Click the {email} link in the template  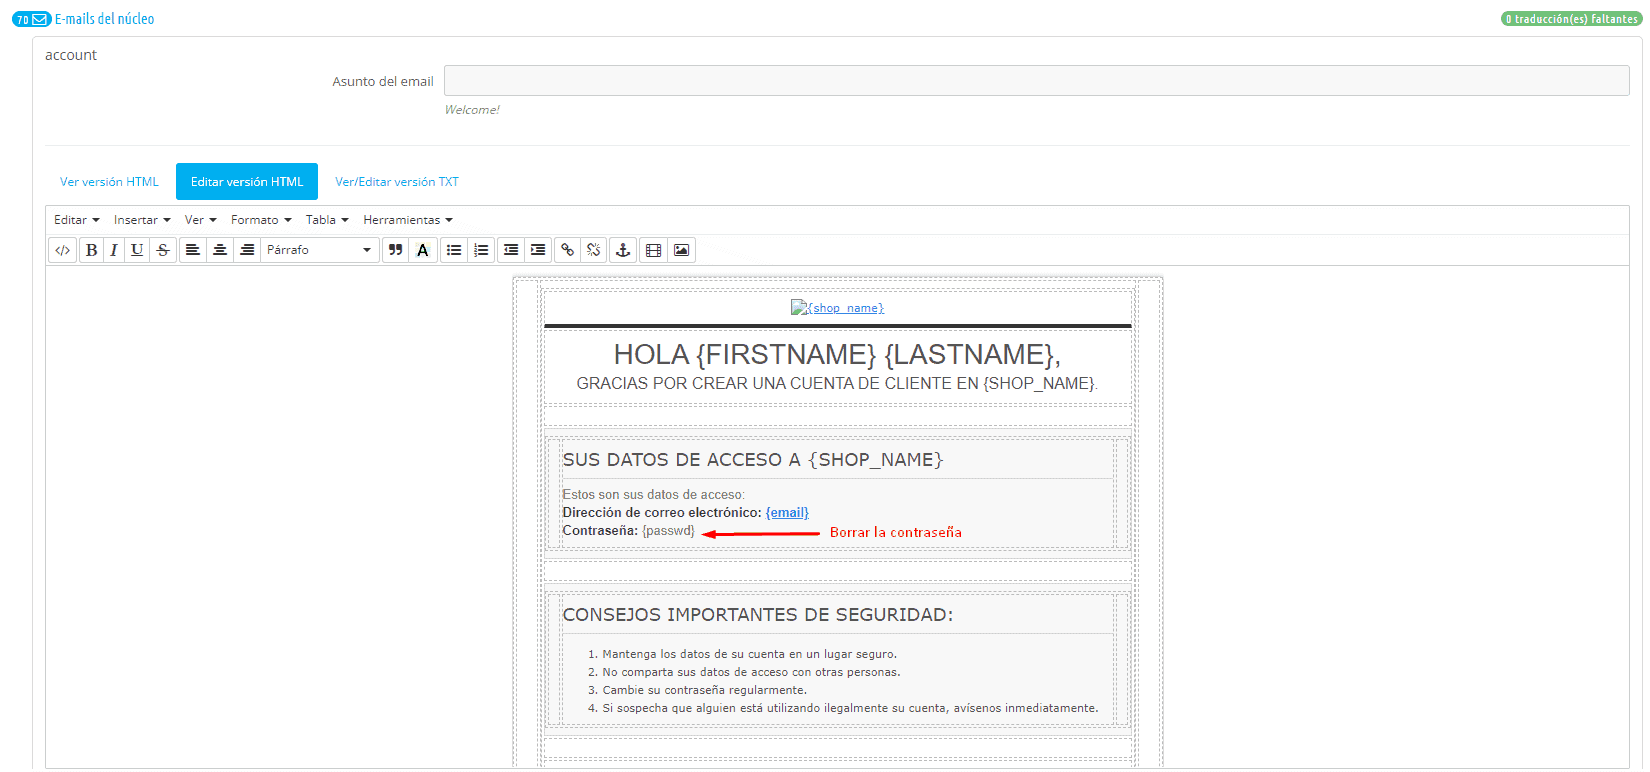787,513
